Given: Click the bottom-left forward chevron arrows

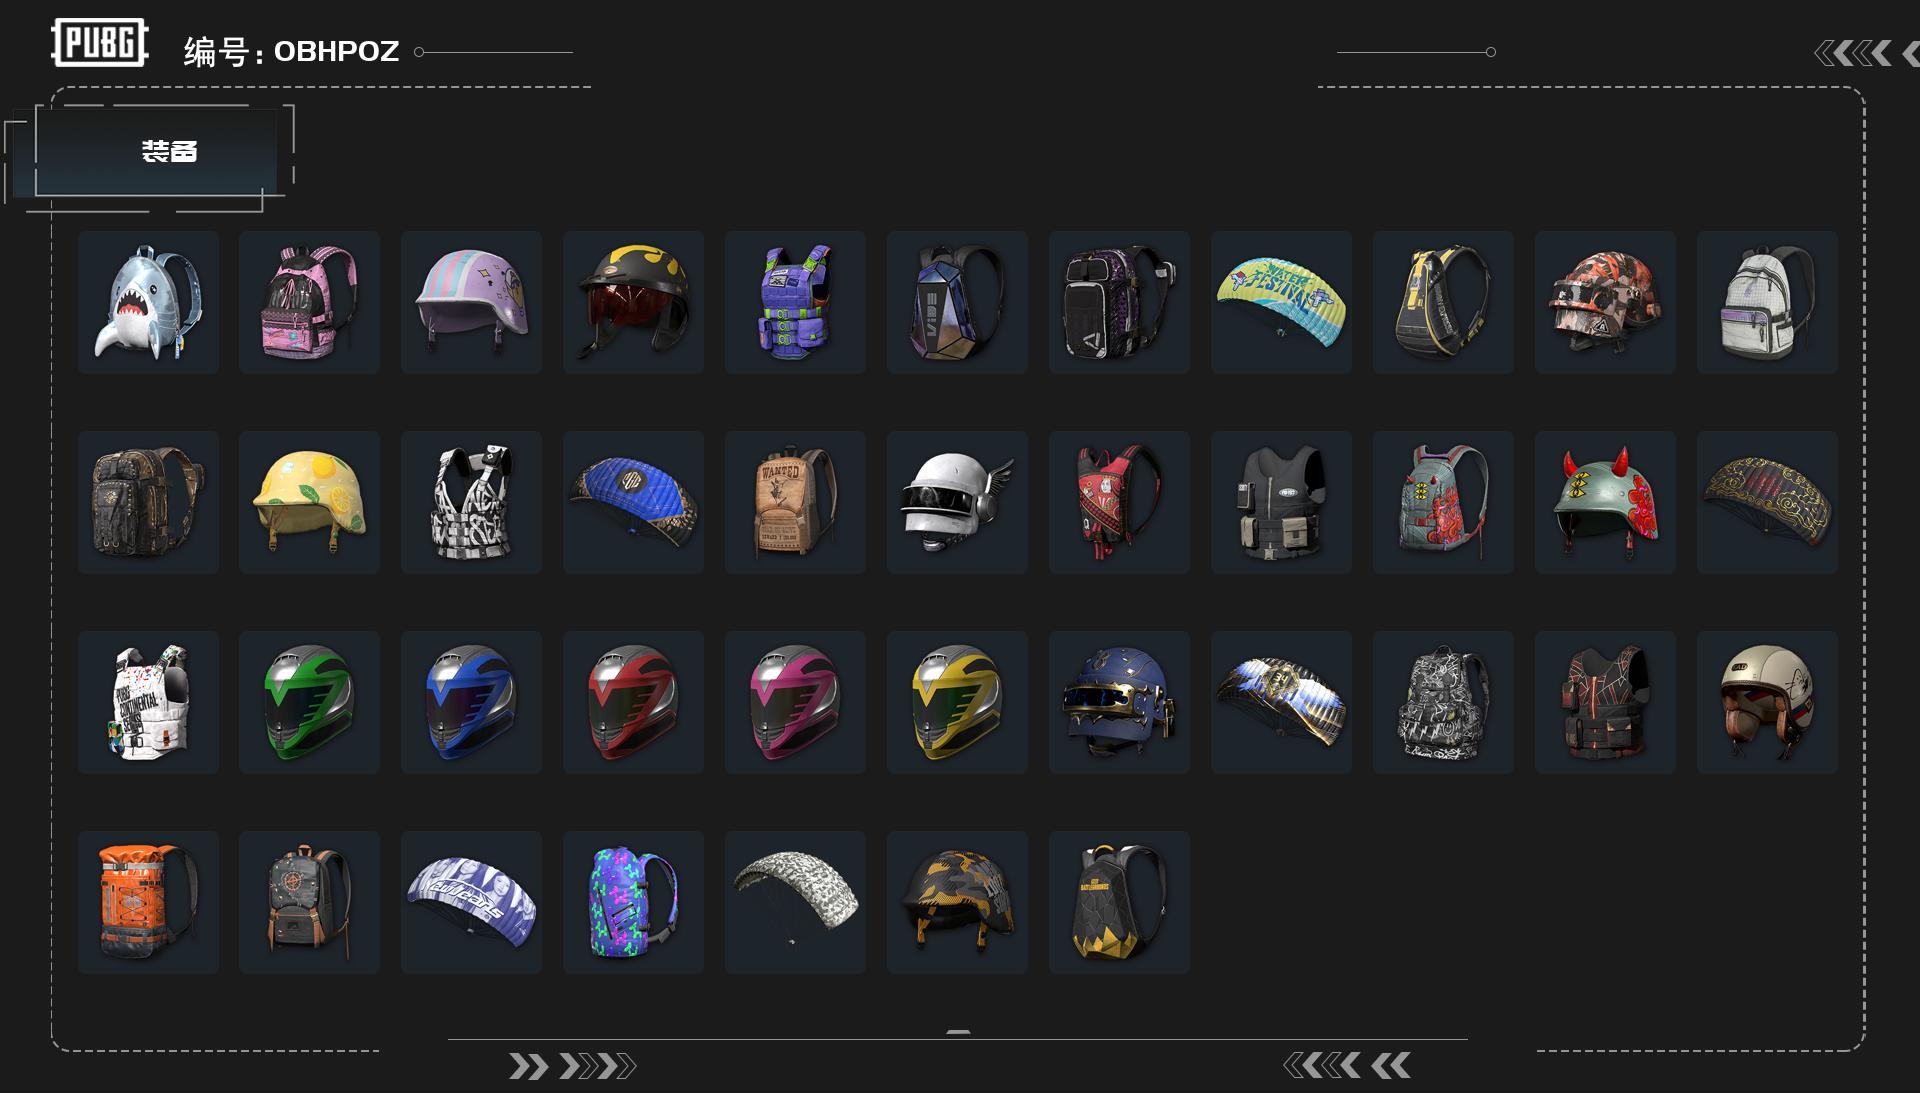Looking at the screenshot, I should (572, 1066).
